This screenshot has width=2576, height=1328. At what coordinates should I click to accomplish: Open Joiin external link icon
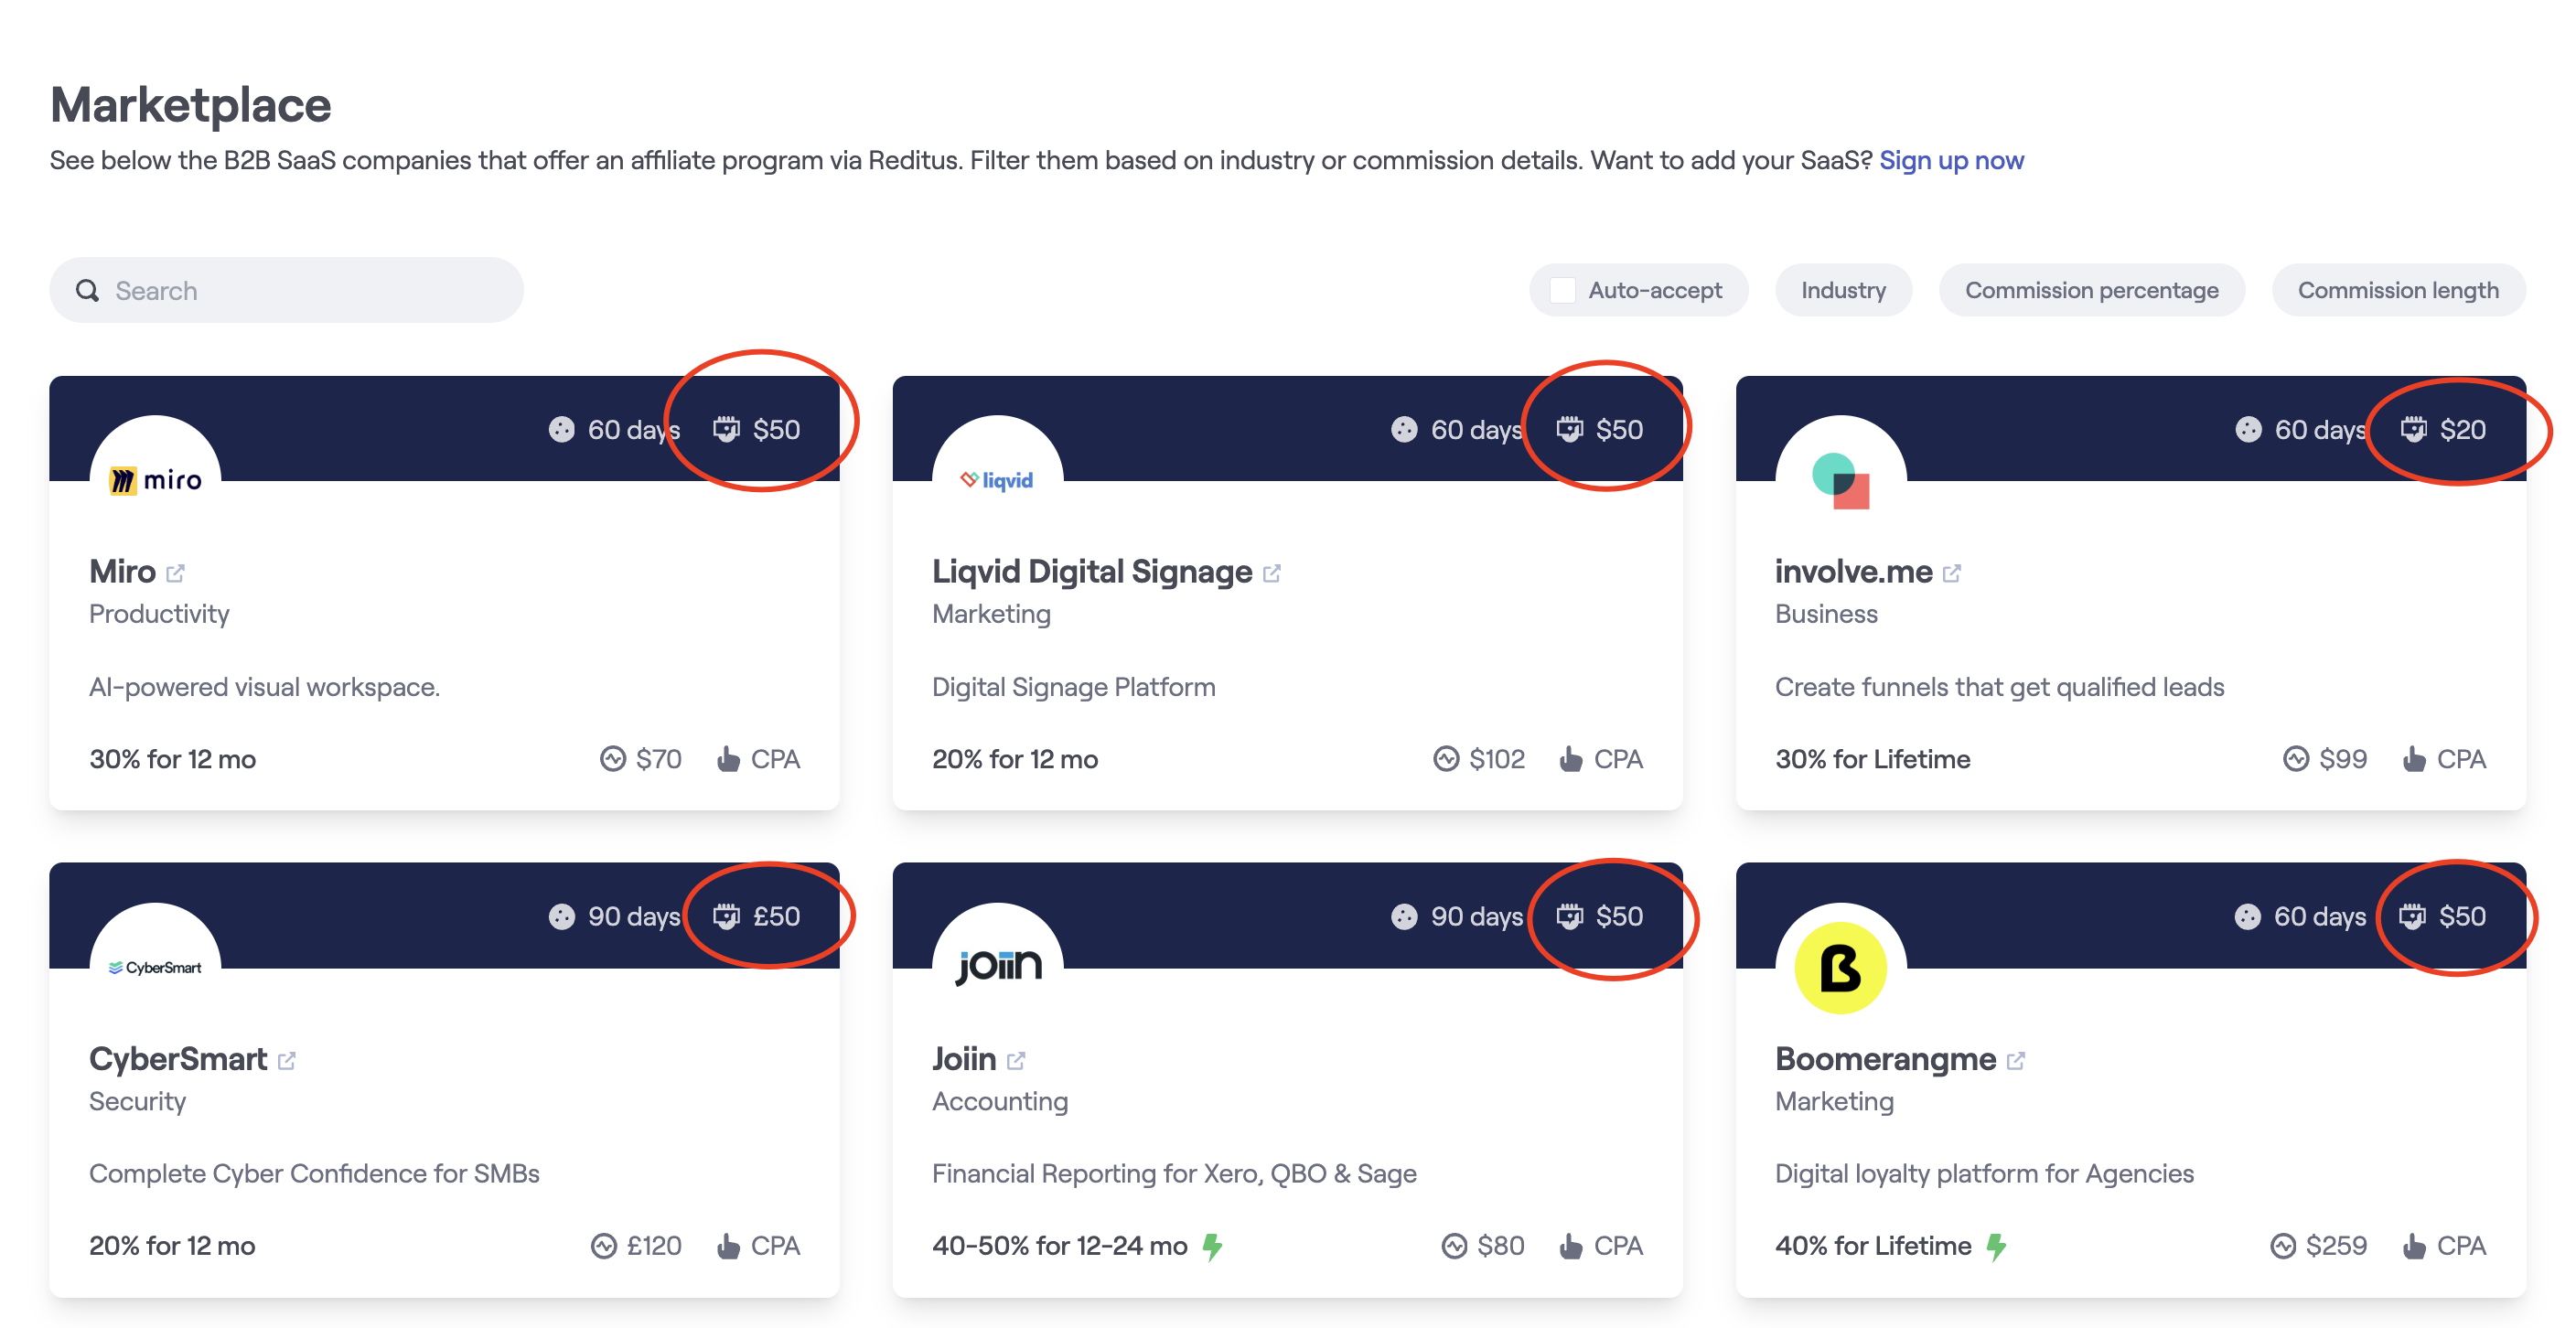(x=1016, y=1060)
